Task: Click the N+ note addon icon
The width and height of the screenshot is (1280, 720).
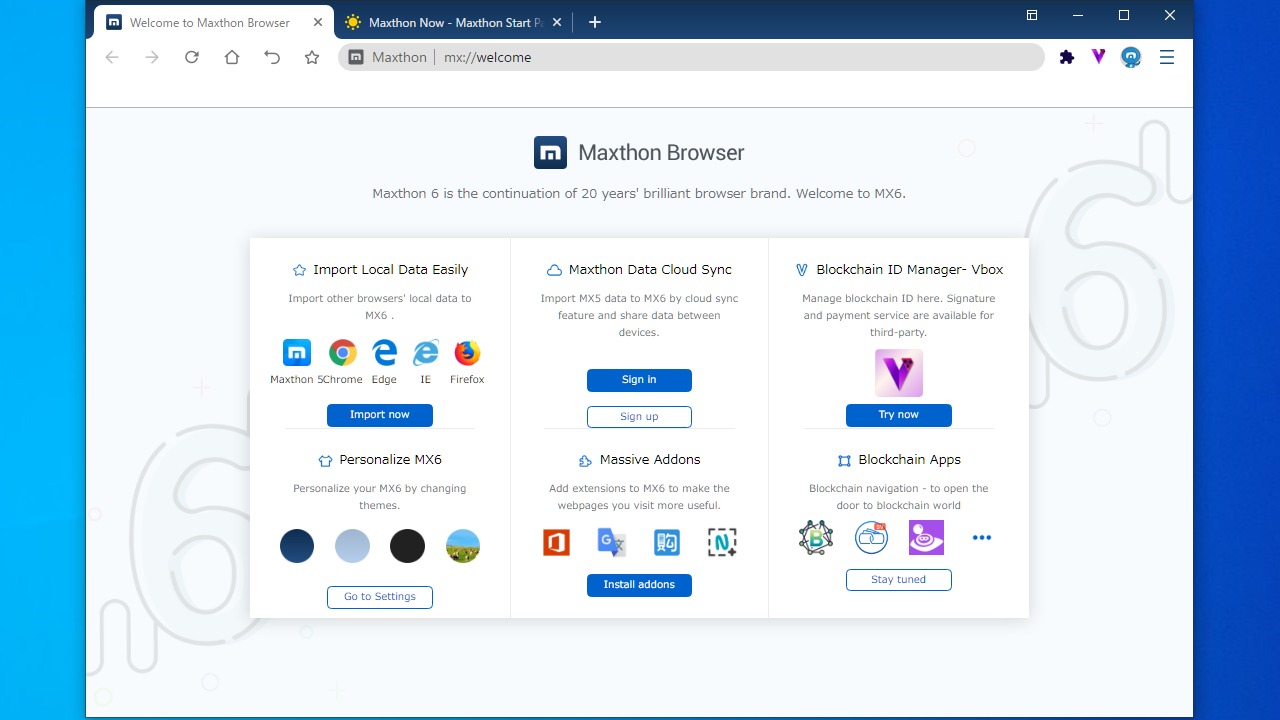Action: tap(722, 542)
